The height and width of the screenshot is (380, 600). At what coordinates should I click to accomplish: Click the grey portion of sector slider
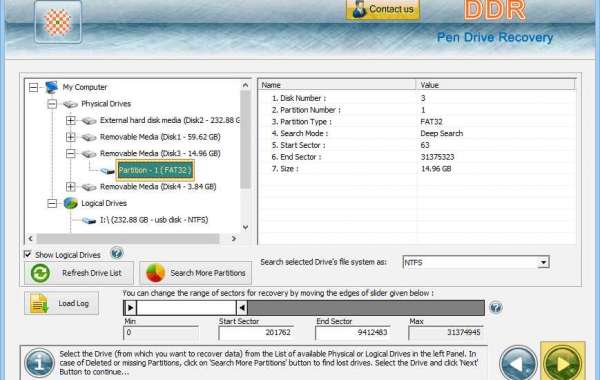[365, 308]
